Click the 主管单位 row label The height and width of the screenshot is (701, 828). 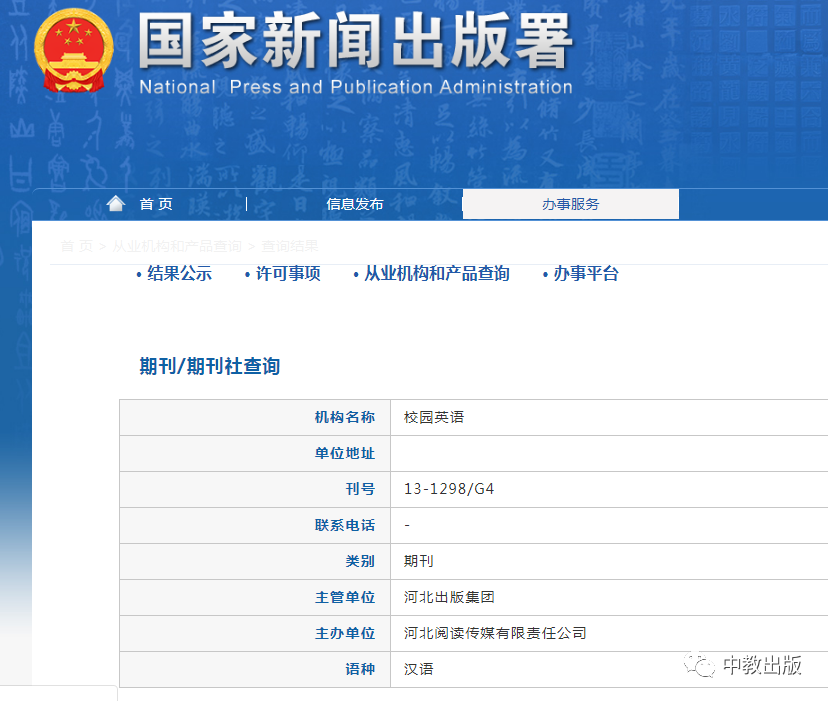[x=345, y=597]
